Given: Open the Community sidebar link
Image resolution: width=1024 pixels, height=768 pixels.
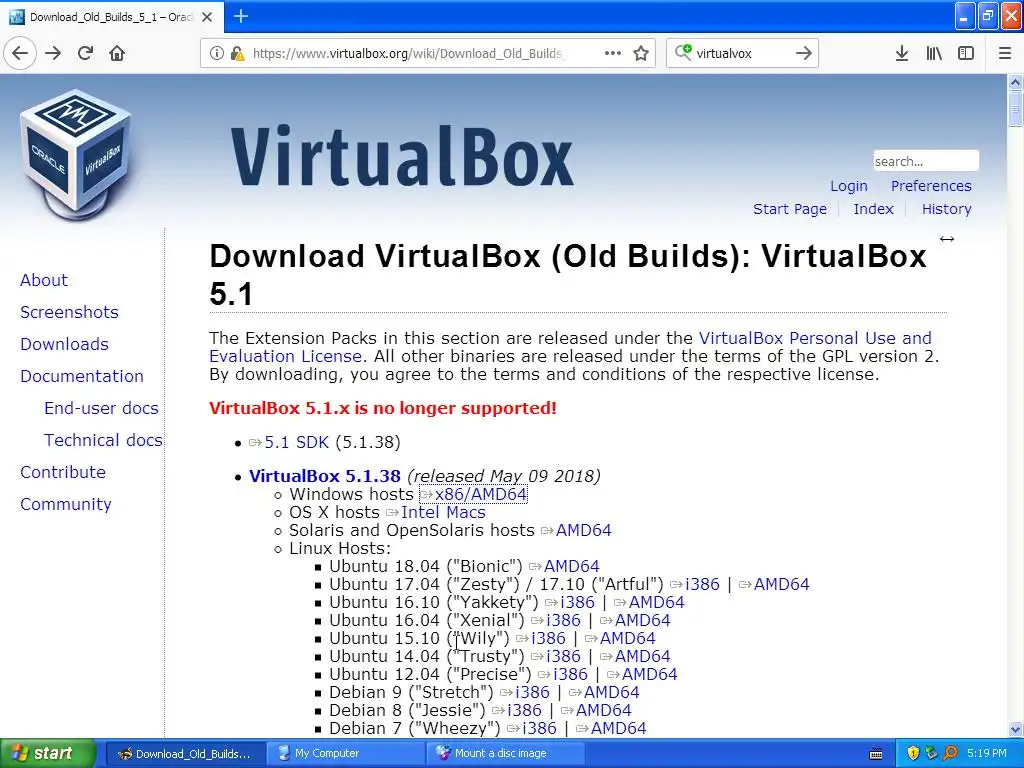Looking at the screenshot, I should tap(66, 504).
